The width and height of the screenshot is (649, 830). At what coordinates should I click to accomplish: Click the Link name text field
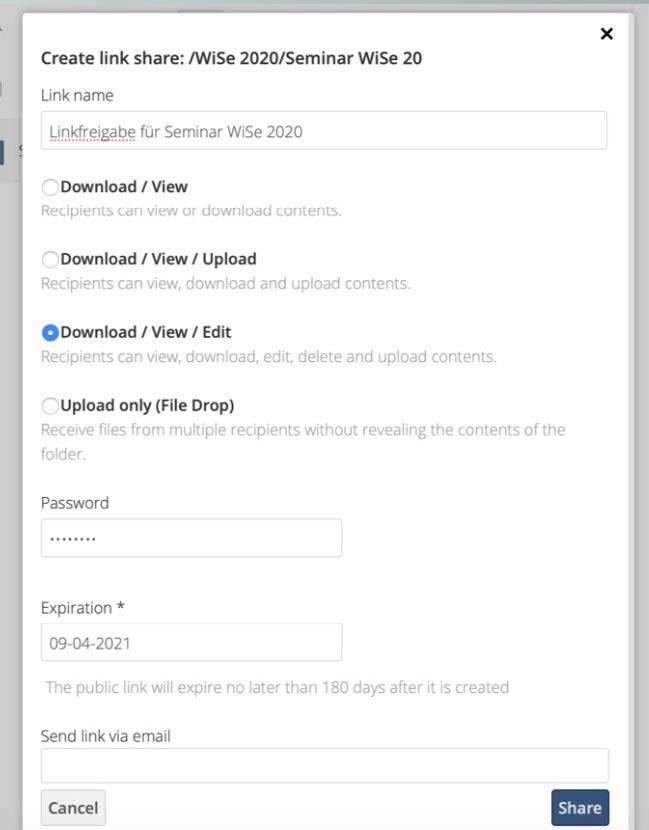coord(323,131)
